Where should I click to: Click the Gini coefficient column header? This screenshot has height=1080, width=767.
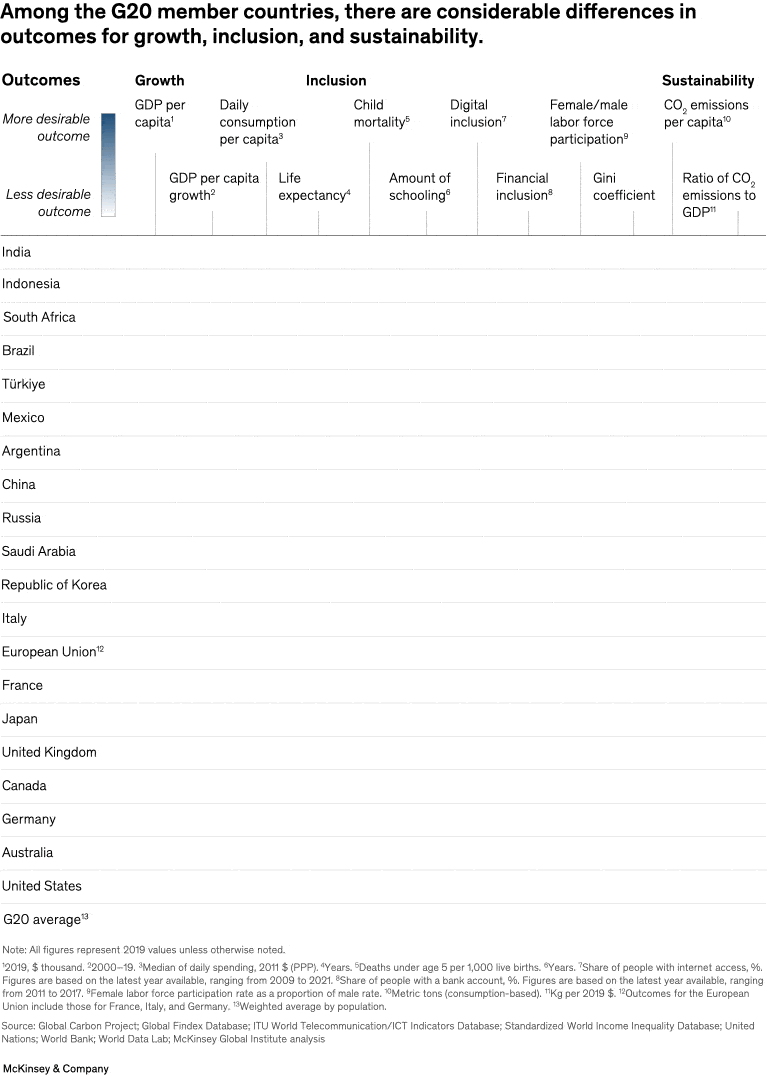pyautogui.click(x=624, y=187)
